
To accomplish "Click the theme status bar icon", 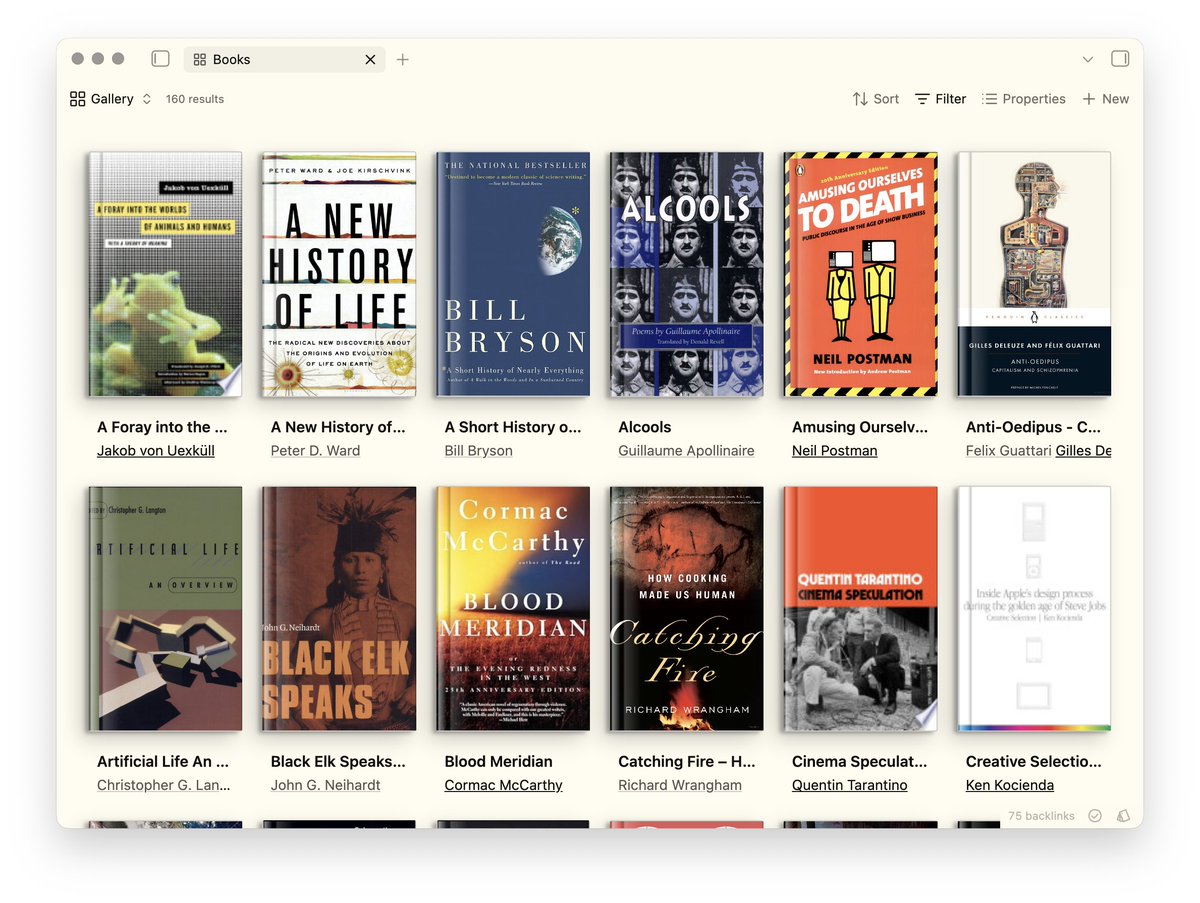I will click(x=1123, y=816).
